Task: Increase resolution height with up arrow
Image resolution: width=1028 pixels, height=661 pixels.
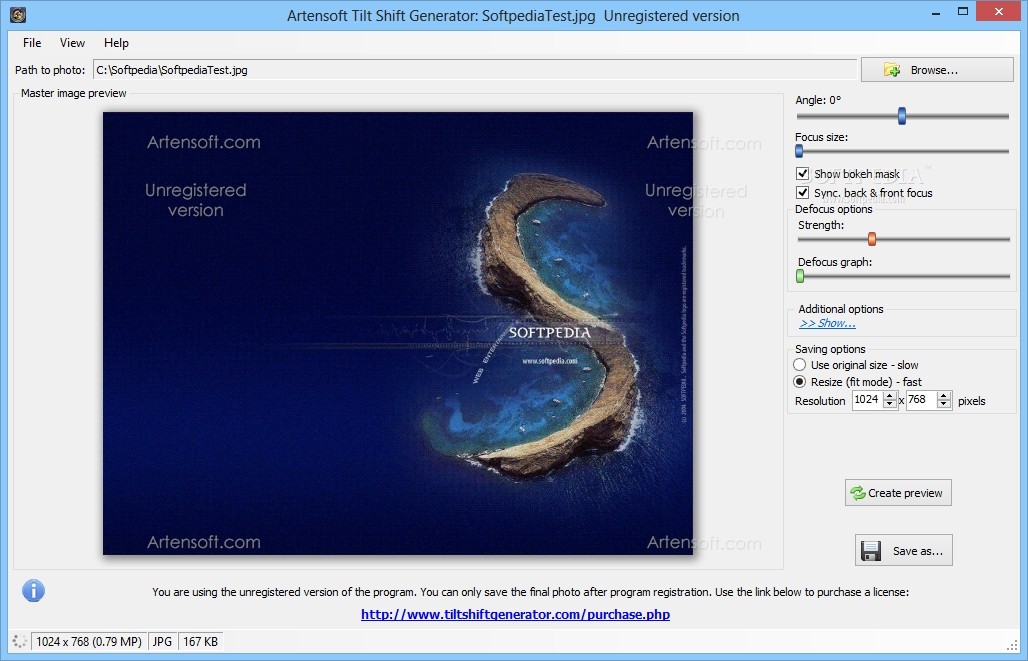Action: coord(943,396)
